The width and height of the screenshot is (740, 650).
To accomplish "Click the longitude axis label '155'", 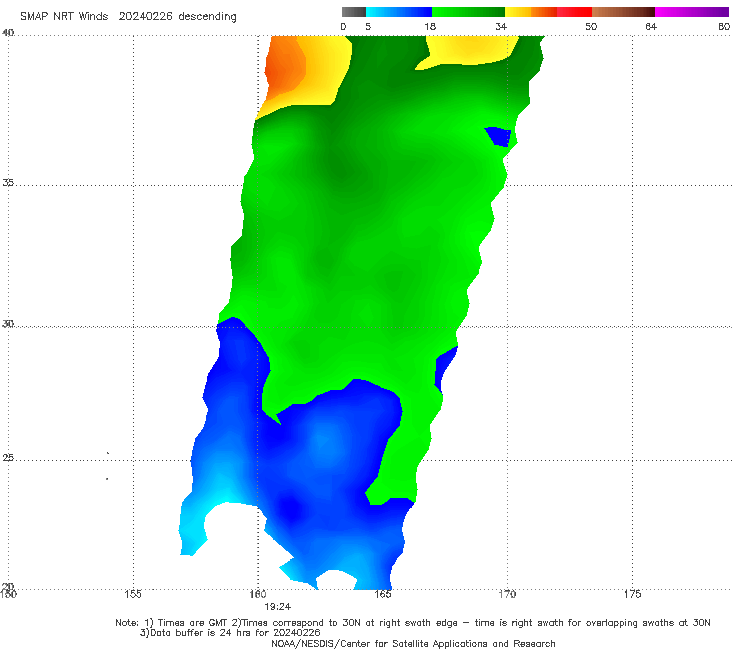I will tap(133, 594).
